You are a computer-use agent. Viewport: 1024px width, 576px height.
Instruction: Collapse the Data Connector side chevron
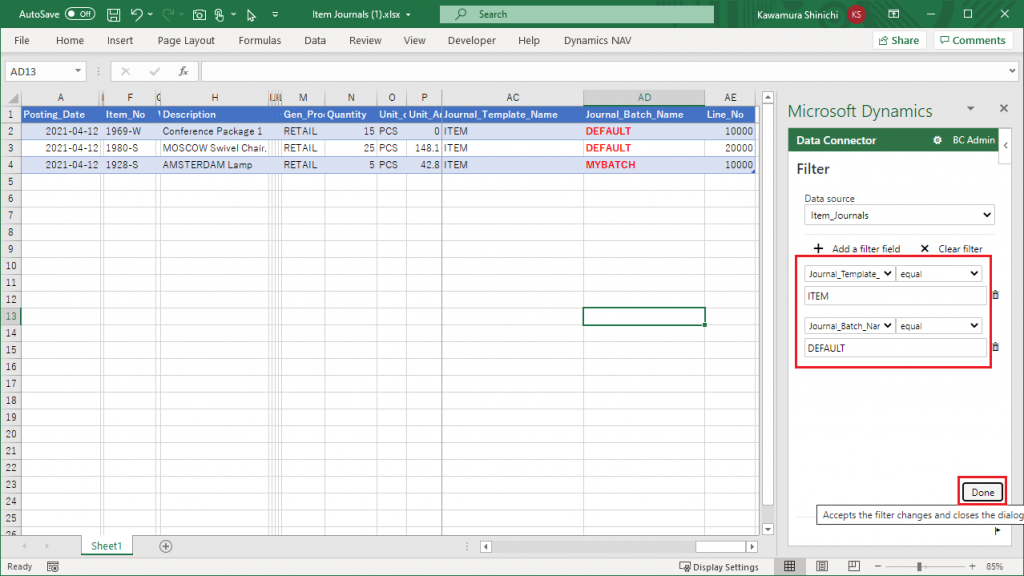tap(1006, 146)
